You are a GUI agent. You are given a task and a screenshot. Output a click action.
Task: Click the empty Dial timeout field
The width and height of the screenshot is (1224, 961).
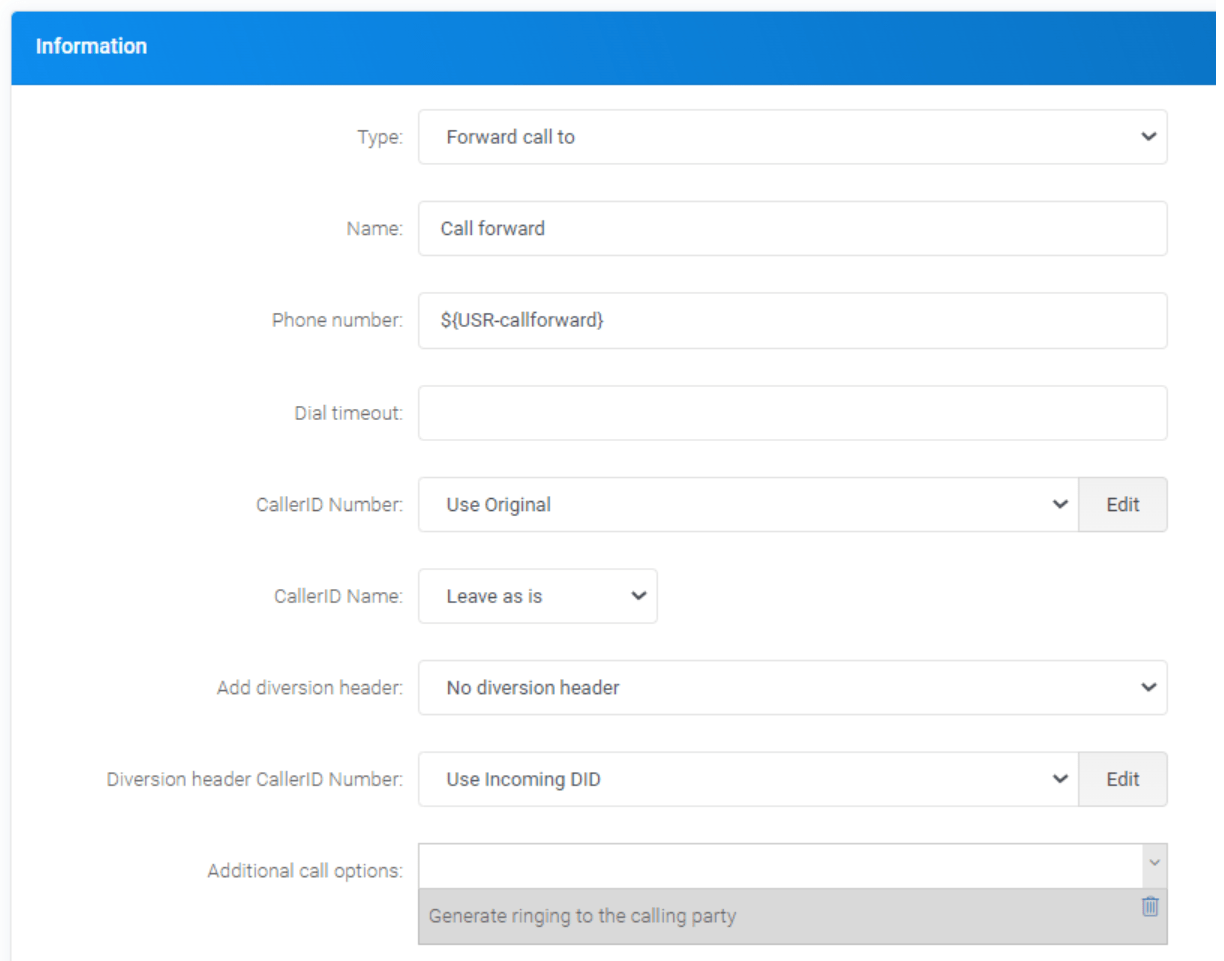[791, 413]
